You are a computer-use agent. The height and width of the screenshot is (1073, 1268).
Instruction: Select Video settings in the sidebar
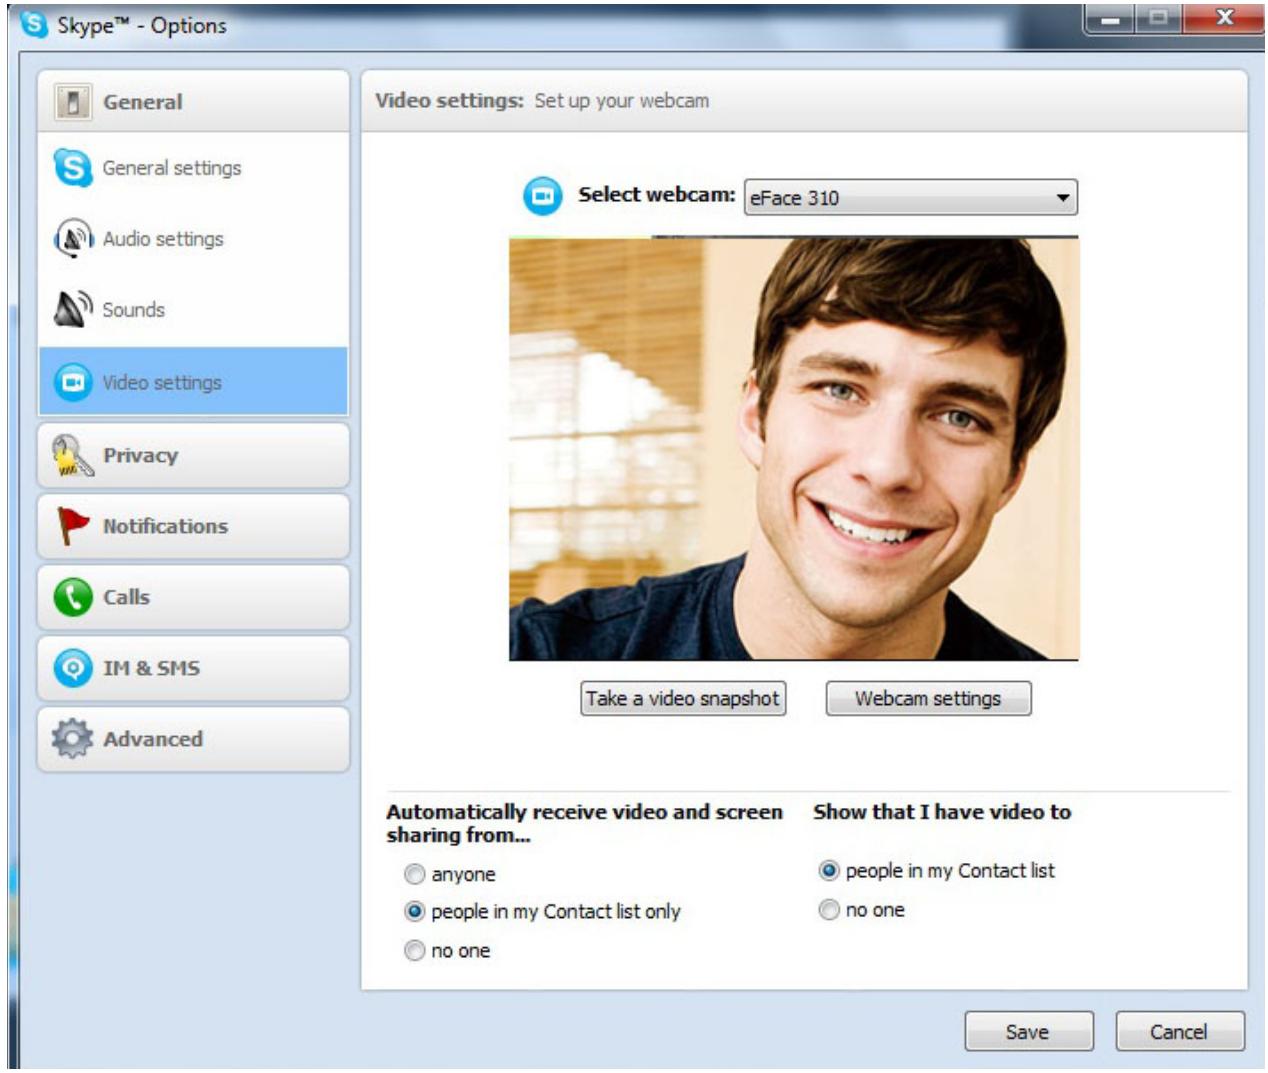193,382
